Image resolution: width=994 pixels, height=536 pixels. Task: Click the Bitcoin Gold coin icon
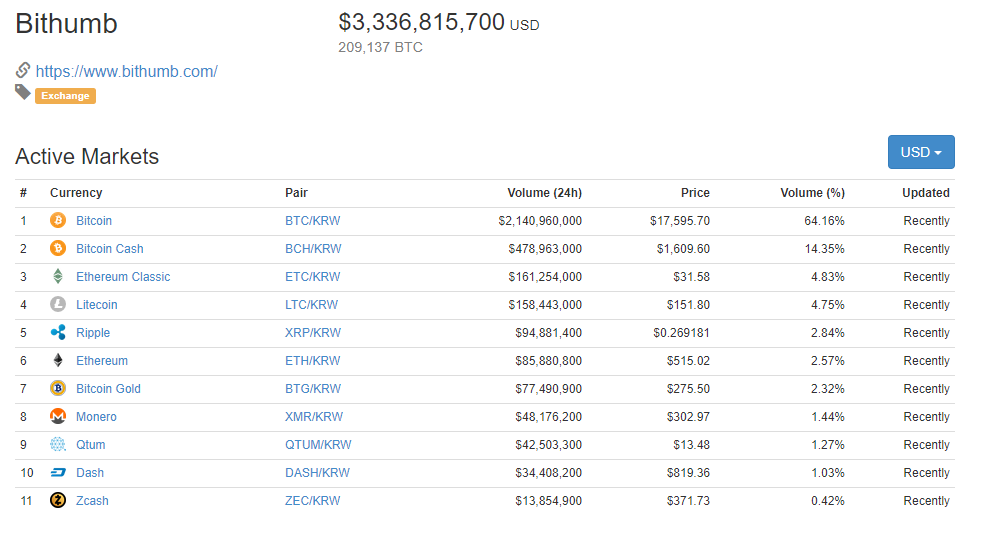(x=58, y=389)
